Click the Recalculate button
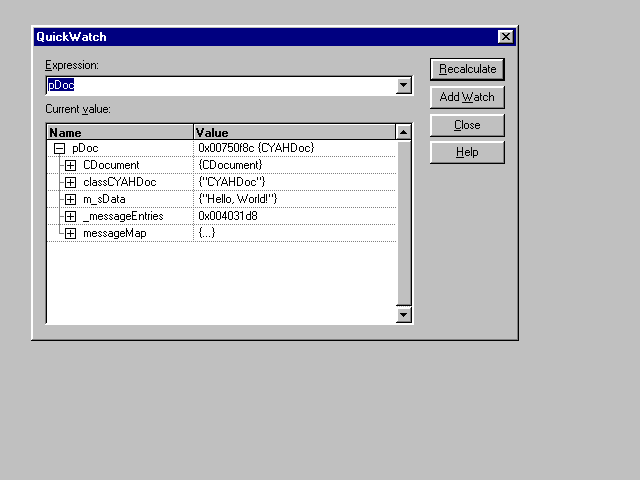This screenshot has width=640, height=480. (x=467, y=69)
